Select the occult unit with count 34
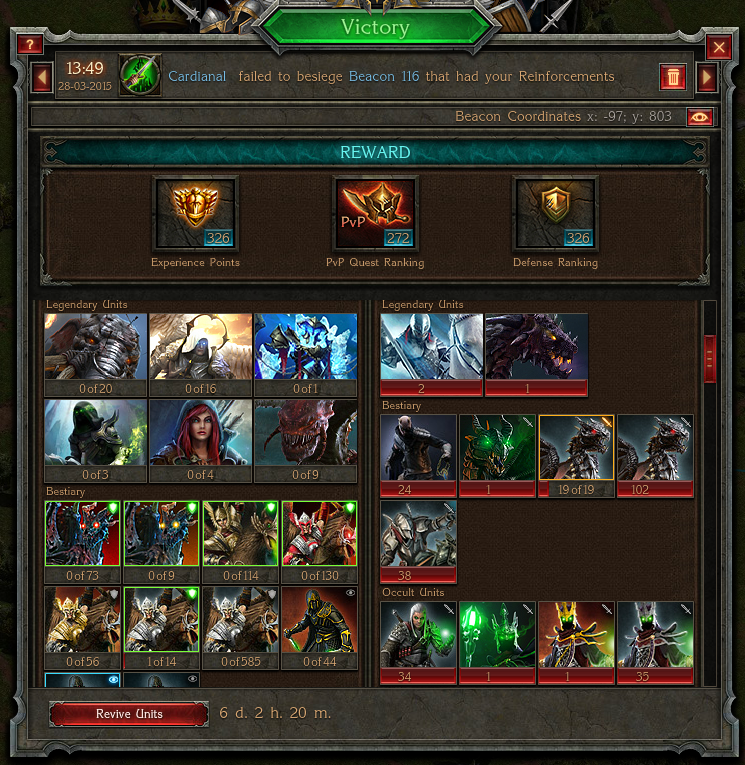 click(x=418, y=643)
